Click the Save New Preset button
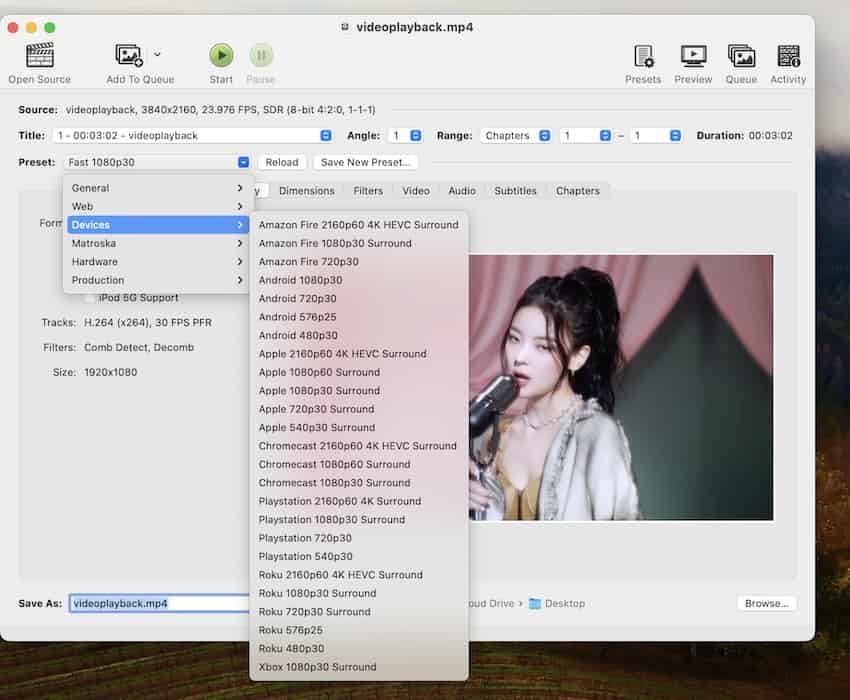The image size is (850, 700). (x=365, y=162)
